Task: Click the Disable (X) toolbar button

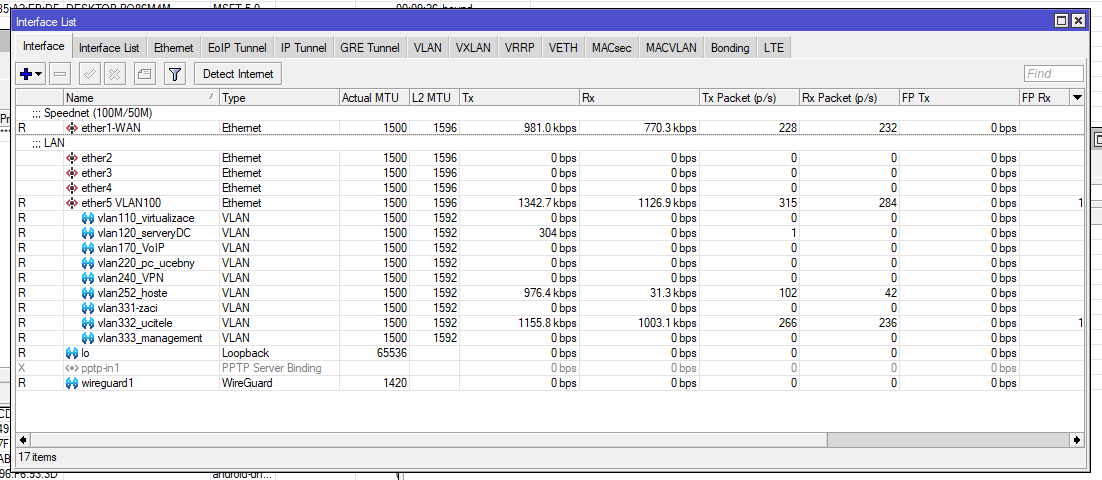Action: click(x=115, y=73)
